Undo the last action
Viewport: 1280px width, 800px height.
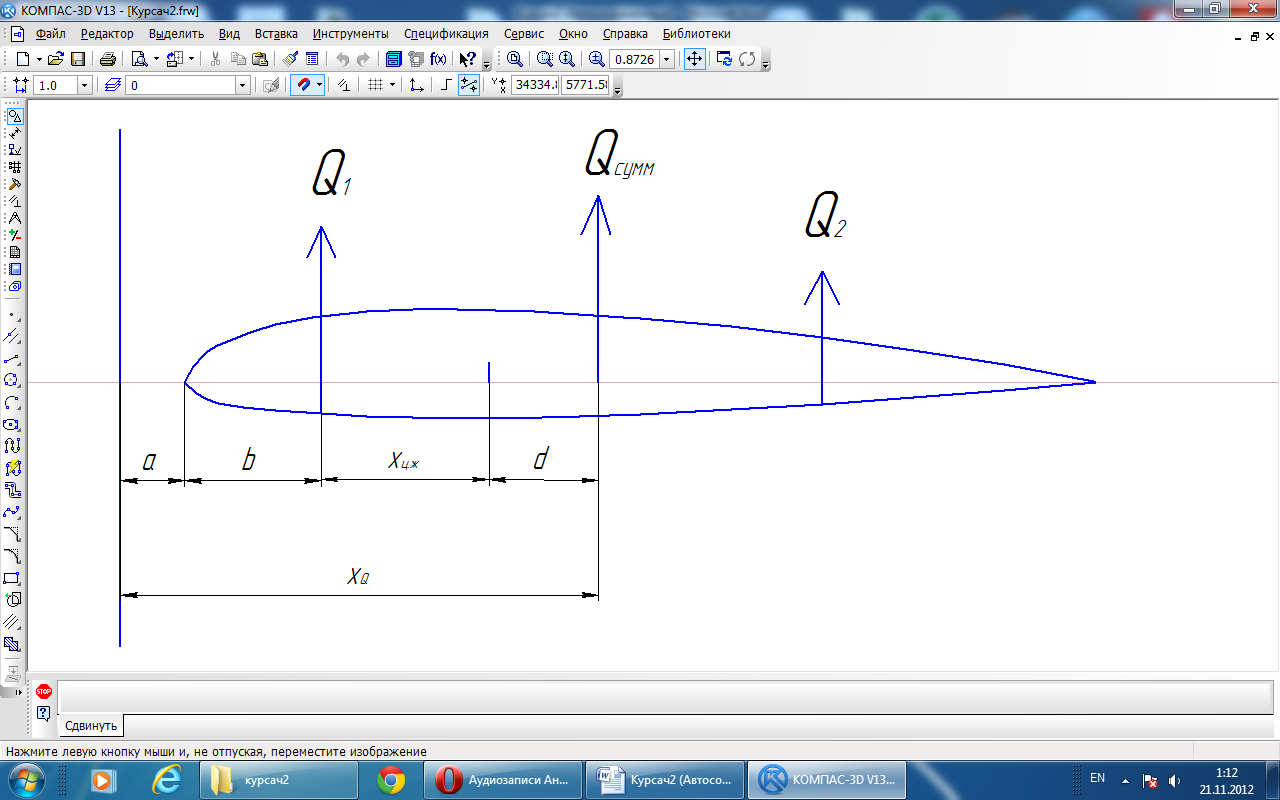342,59
